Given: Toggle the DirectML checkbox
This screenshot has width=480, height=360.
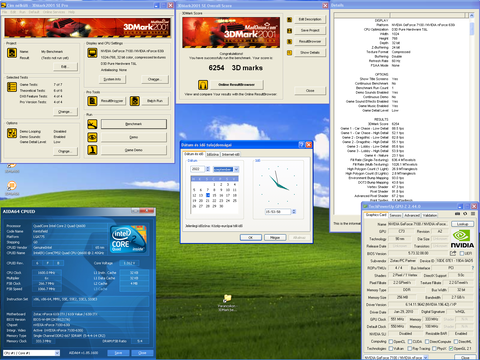Looking at the screenshot, I should pyautogui.click(x=455, y=341).
